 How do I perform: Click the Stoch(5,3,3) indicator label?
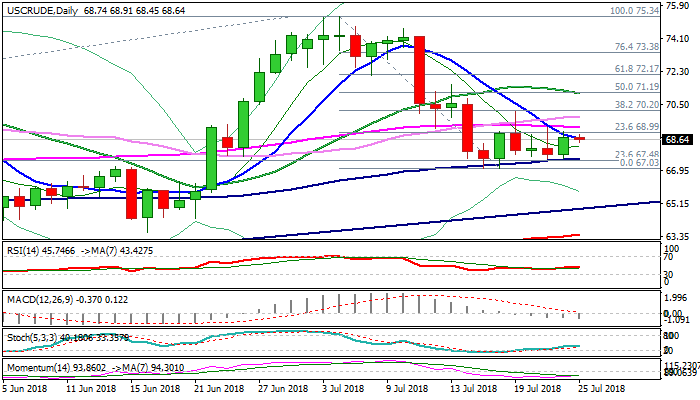click(x=30, y=338)
